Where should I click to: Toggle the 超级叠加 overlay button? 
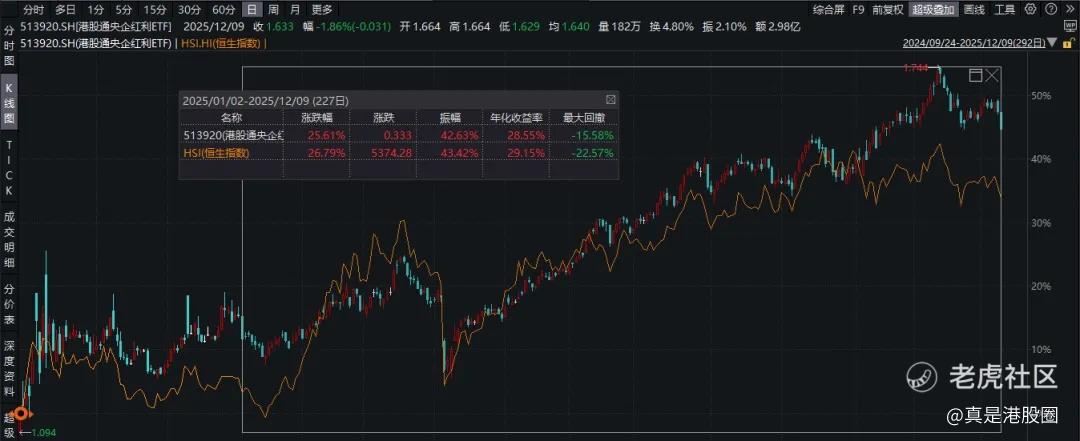tap(934, 10)
